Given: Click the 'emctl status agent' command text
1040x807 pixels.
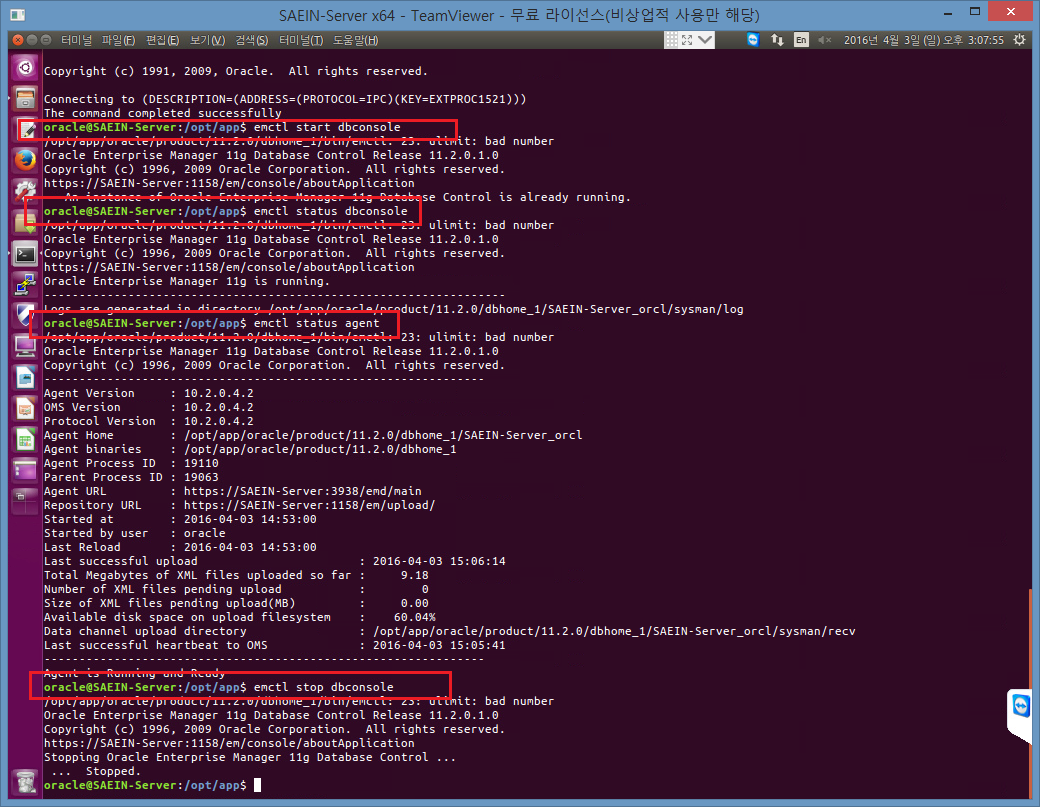Looking at the screenshot, I should [x=316, y=323].
